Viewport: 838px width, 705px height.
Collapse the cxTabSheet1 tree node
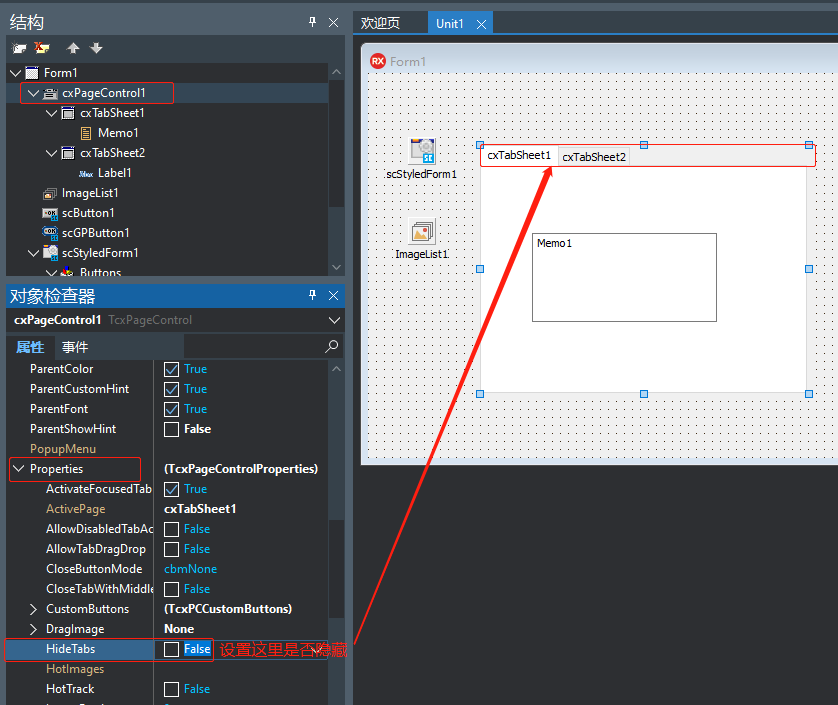(51, 113)
